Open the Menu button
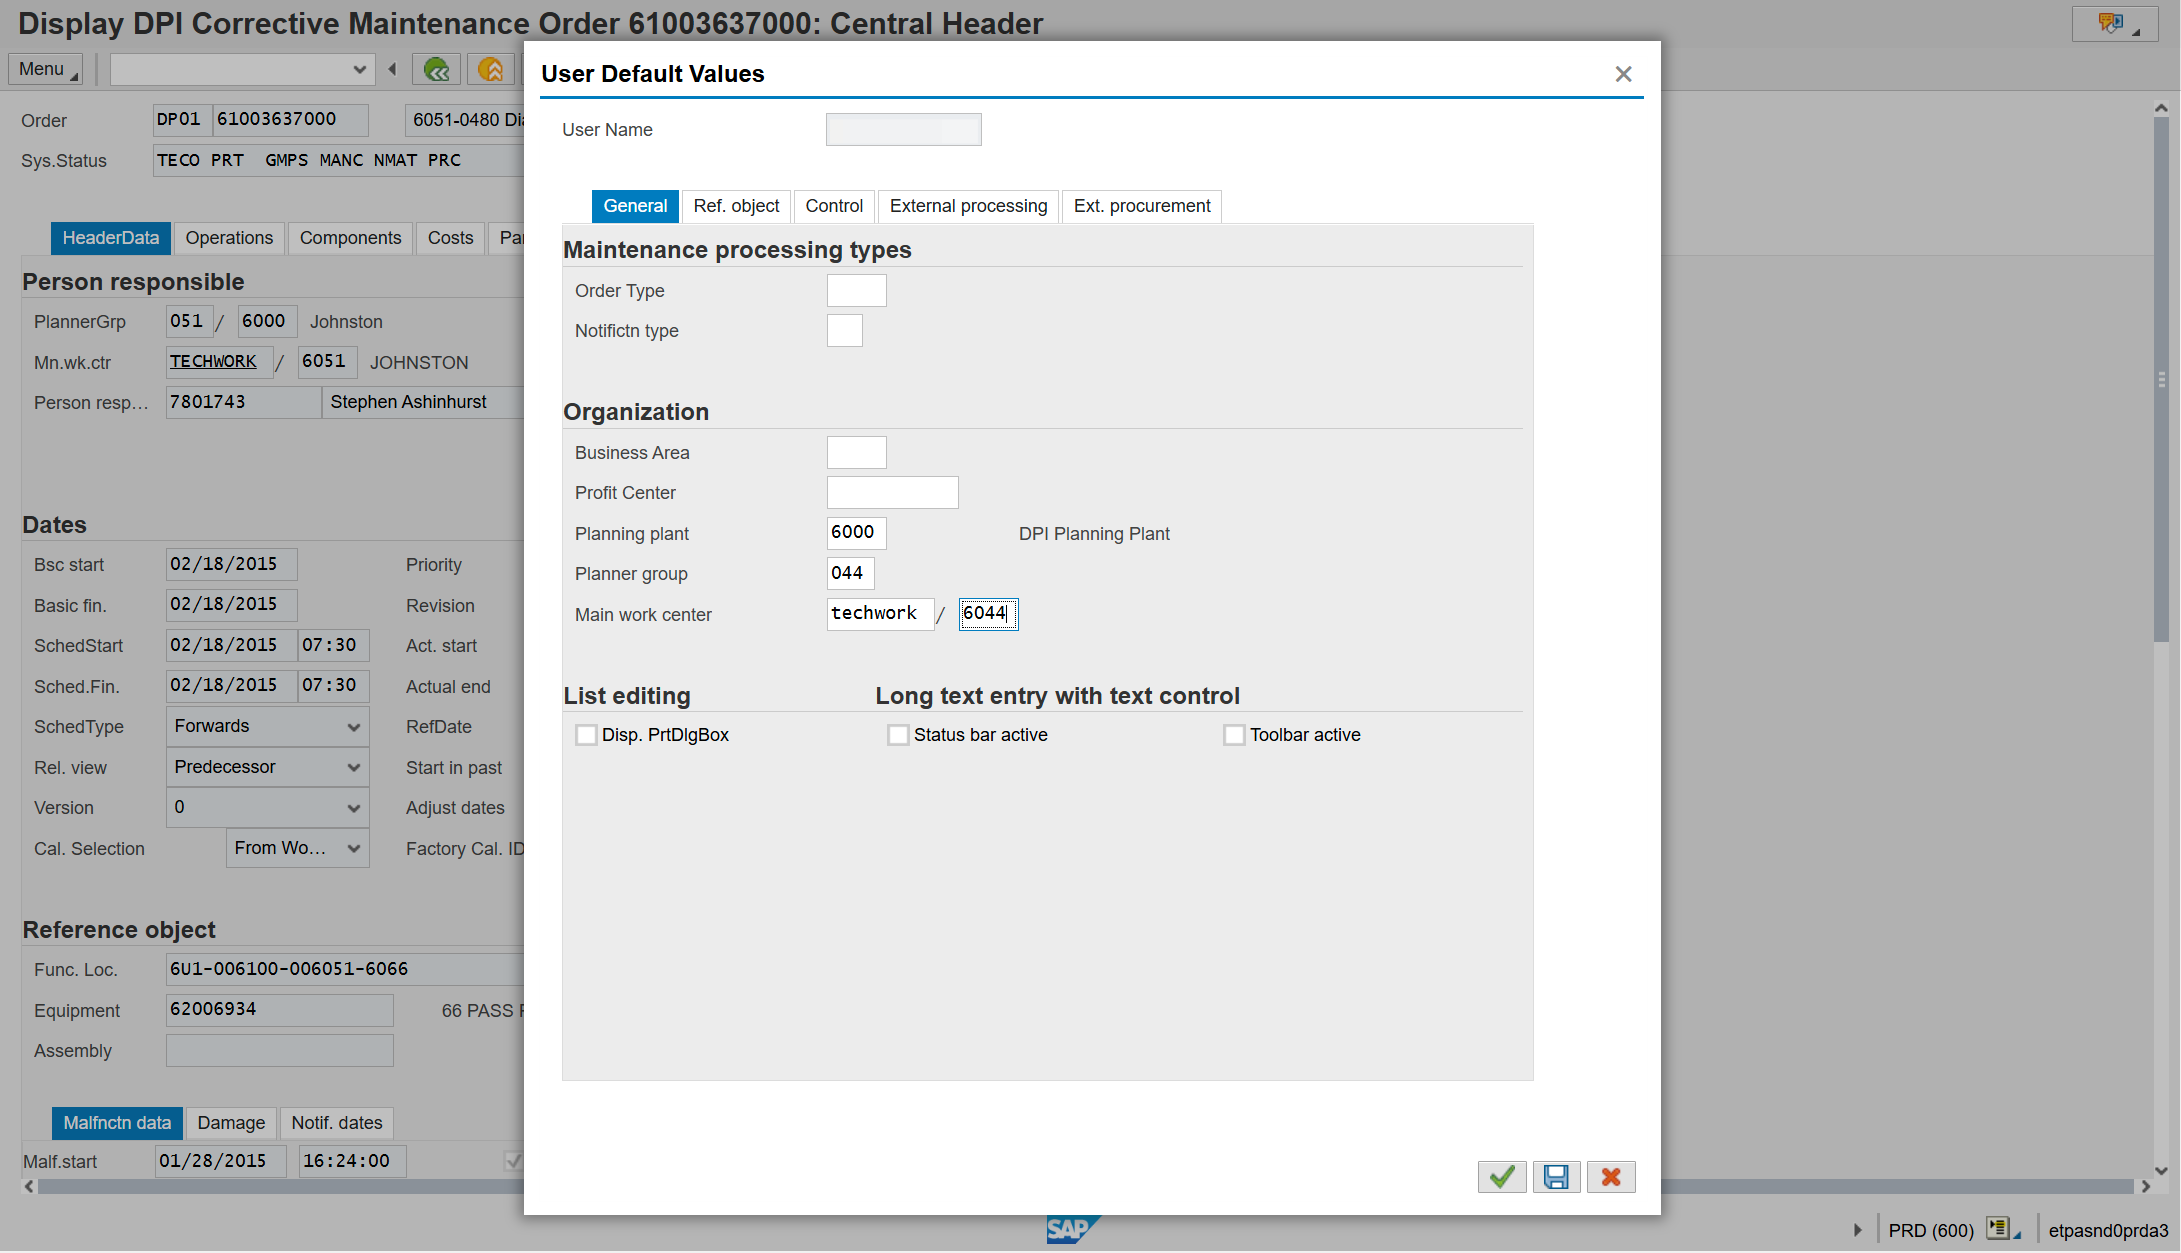This screenshot has height=1253, width=2181. 45,69
